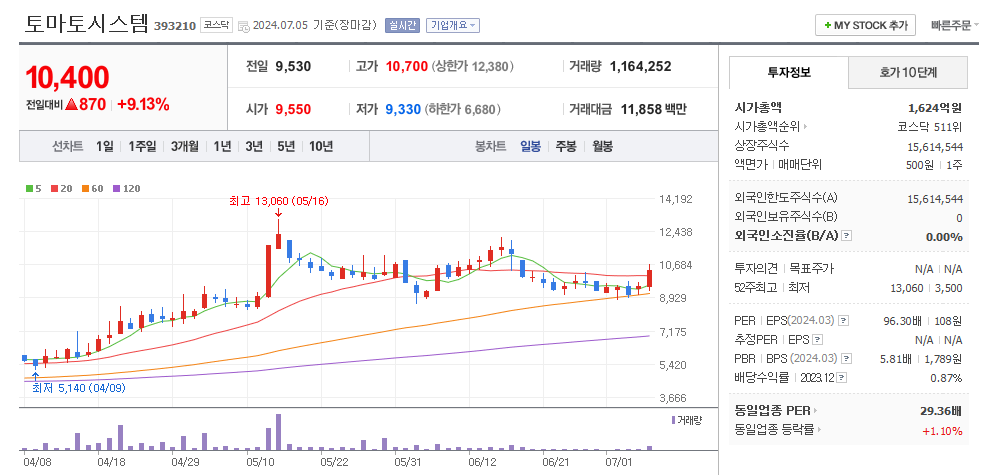Click help icon next to 배당수익률 2023.12
Screen dimensions: 987x475
point(842,378)
